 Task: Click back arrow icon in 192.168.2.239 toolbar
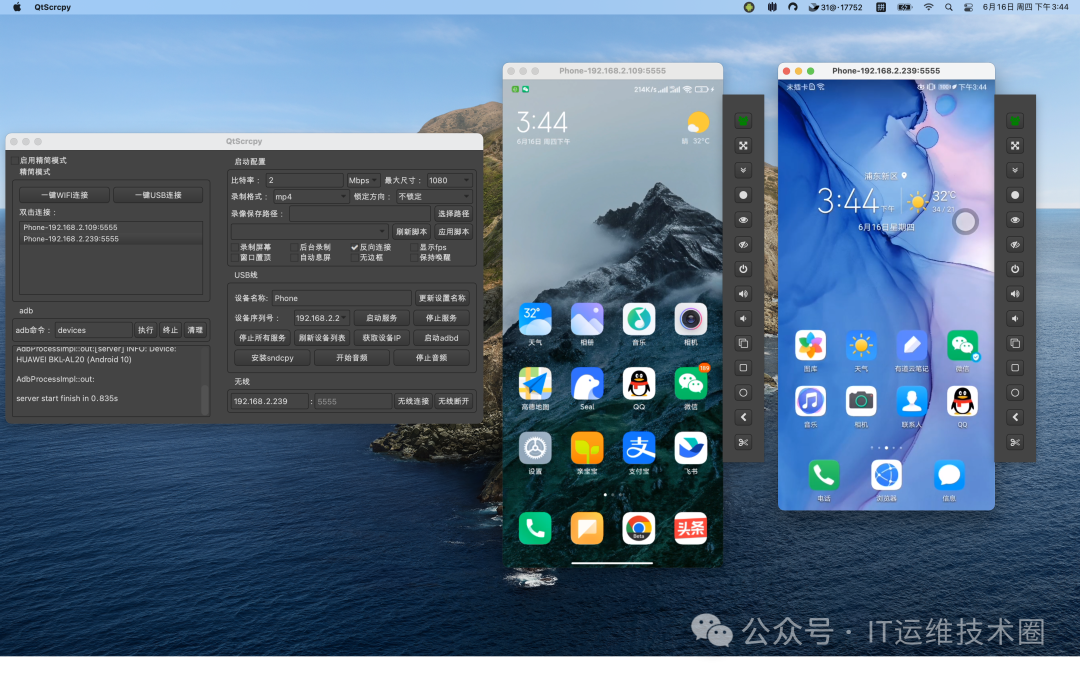click(x=1015, y=417)
